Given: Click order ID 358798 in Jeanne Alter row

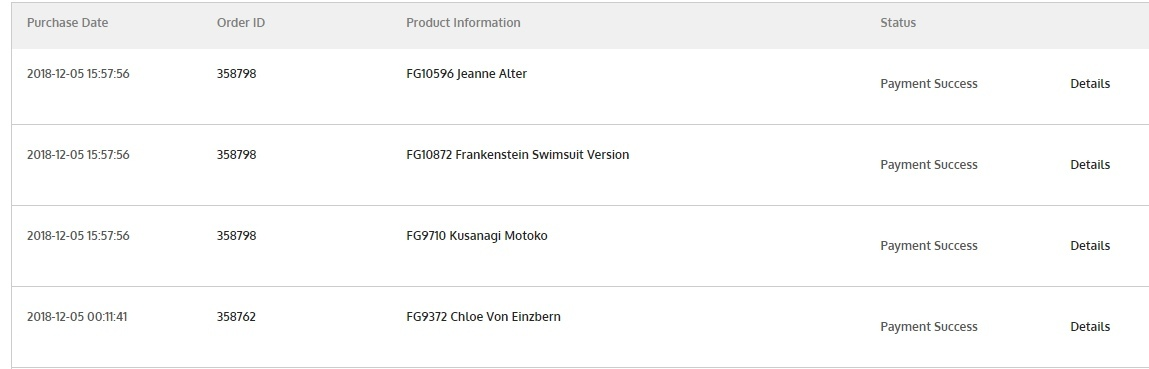Looking at the screenshot, I should 236,74.
